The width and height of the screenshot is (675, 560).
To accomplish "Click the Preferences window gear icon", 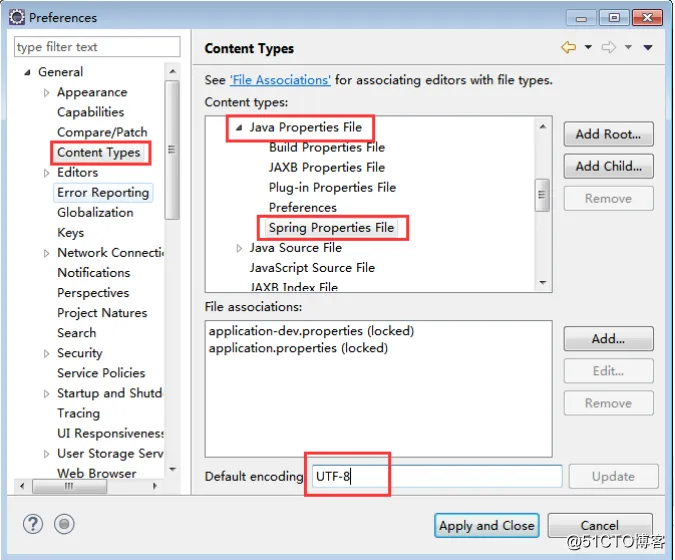I will (17, 17).
